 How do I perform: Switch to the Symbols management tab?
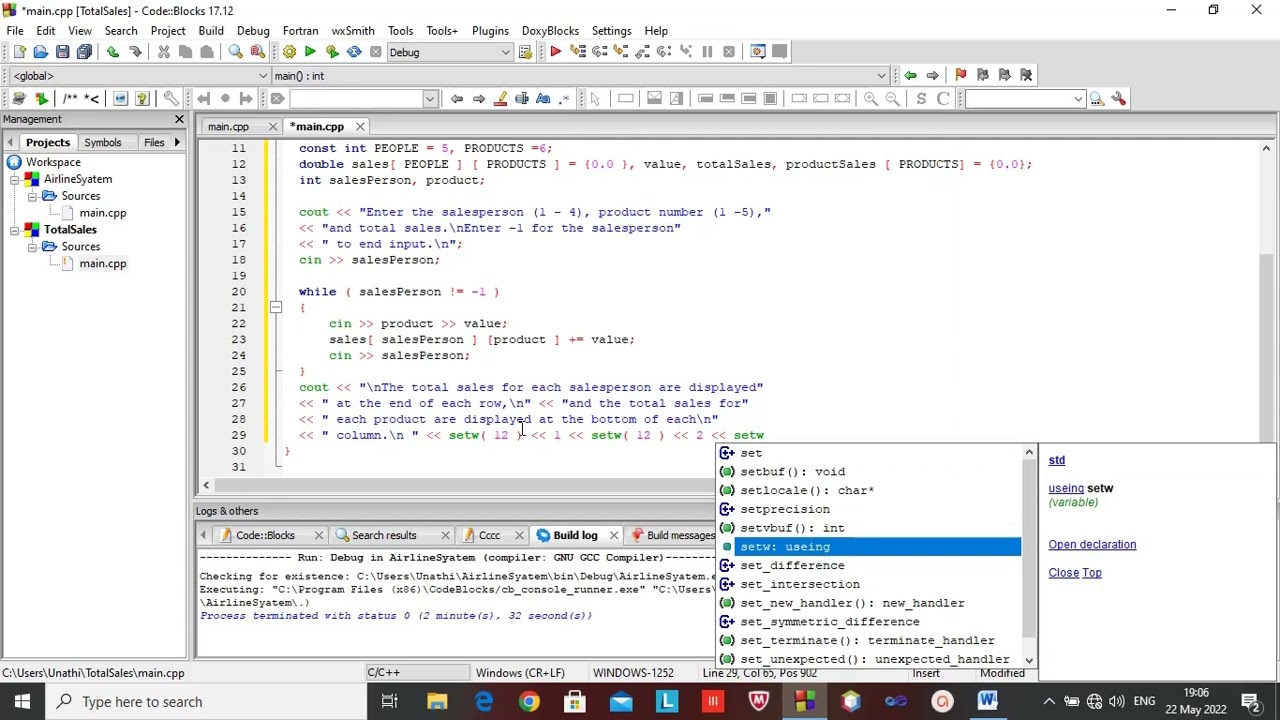point(102,143)
